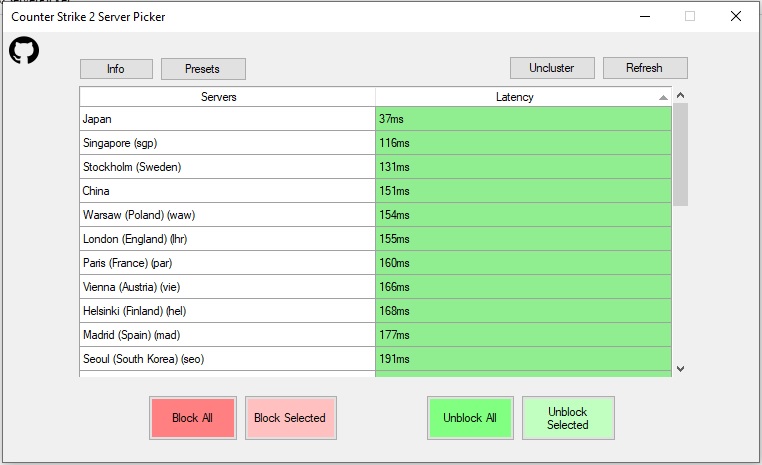Click the 168ms latency cell

[523, 310]
